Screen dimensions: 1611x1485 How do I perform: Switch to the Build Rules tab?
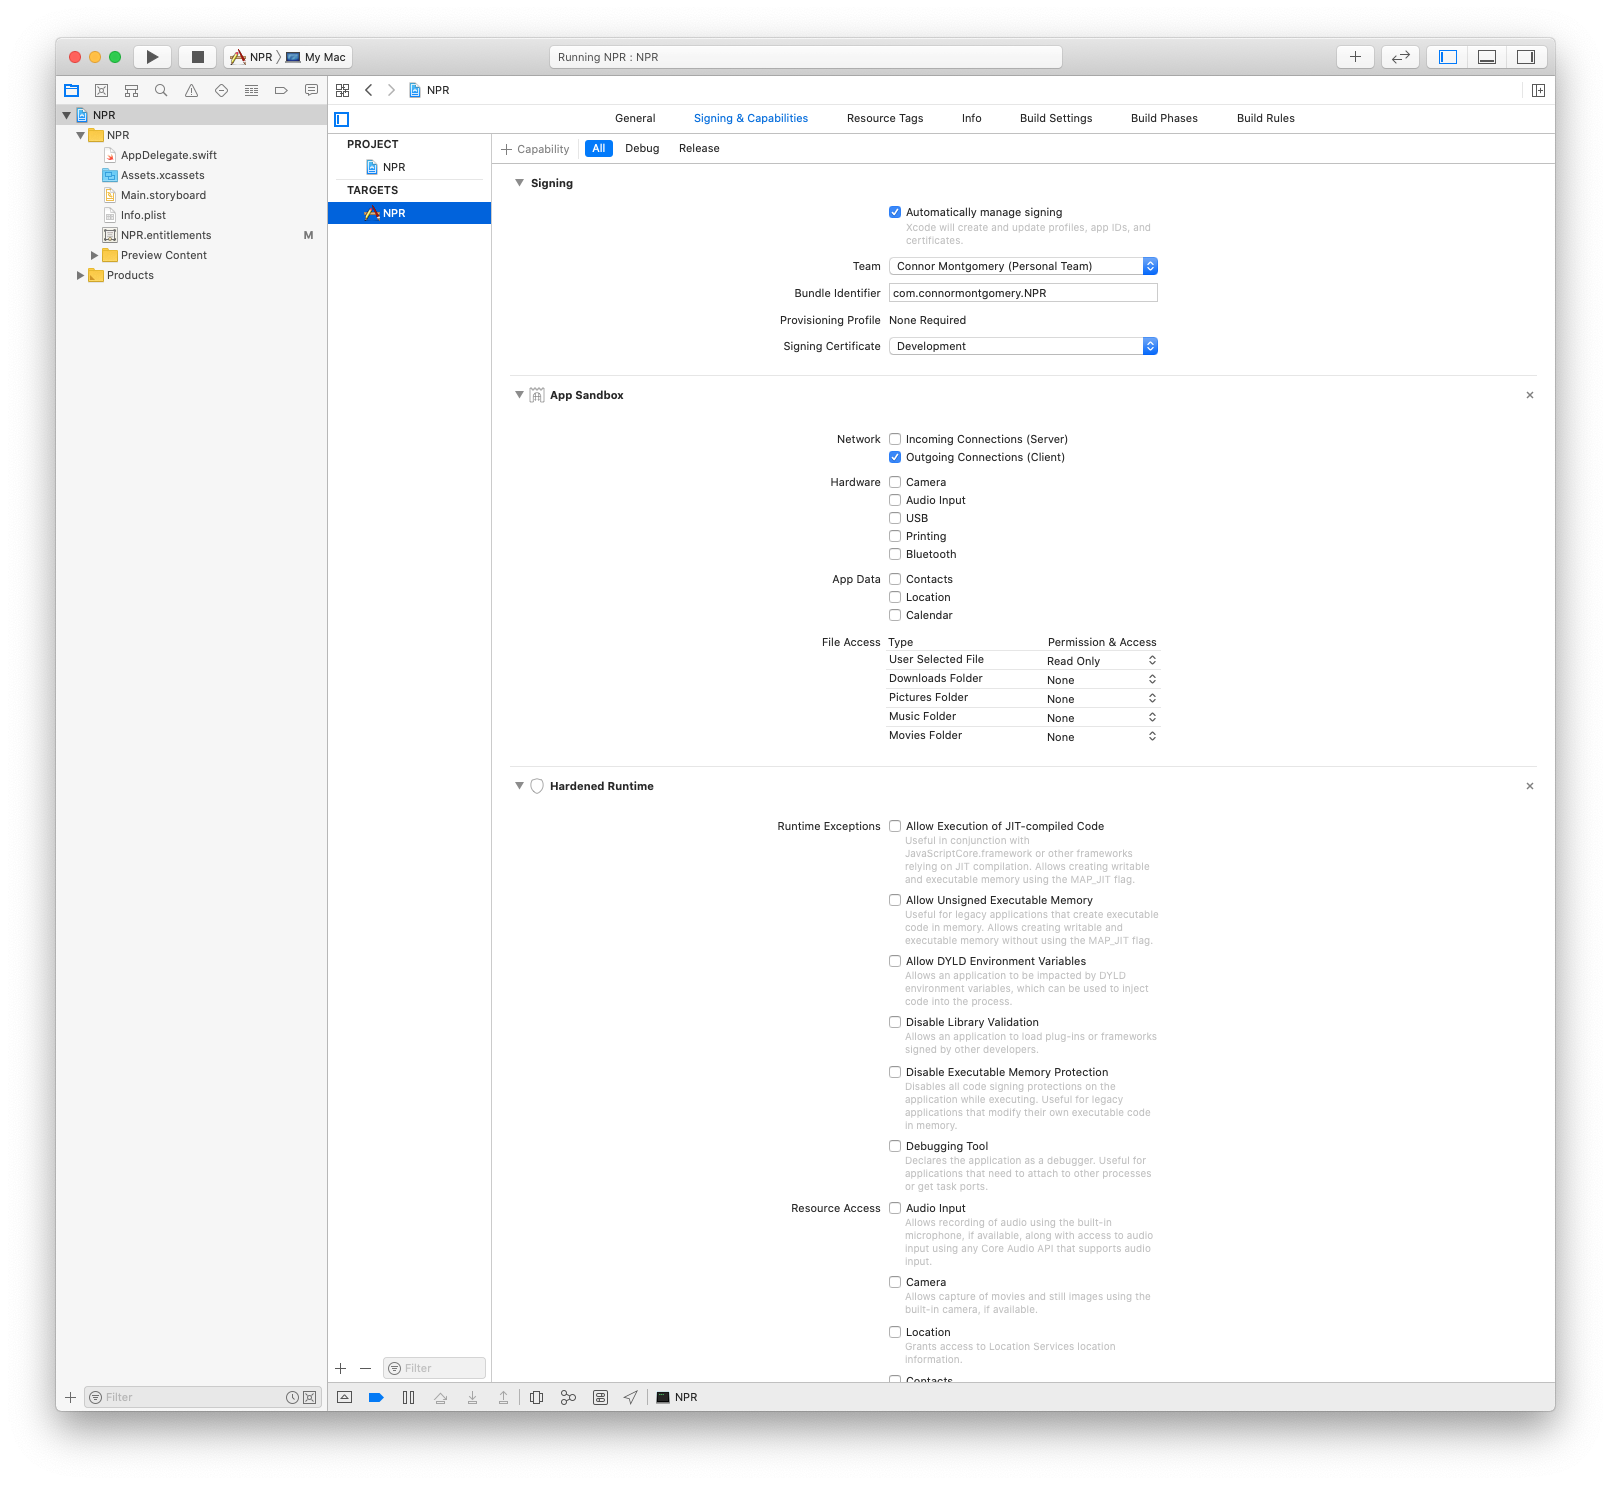click(x=1266, y=118)
